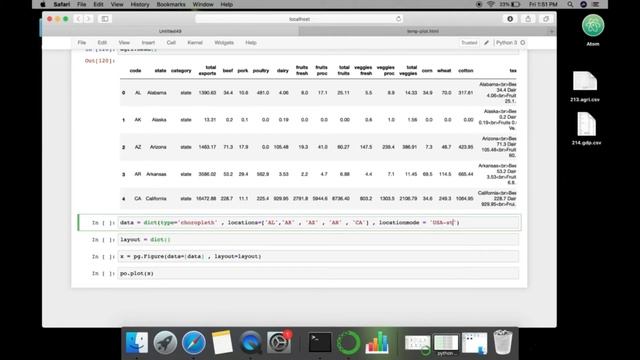
Task: Click the Arkansas cell in the table
Action: pos(156,174)
